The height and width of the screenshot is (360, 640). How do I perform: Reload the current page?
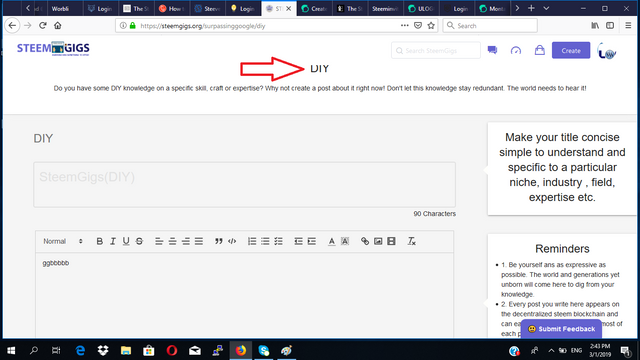[42, 25]
